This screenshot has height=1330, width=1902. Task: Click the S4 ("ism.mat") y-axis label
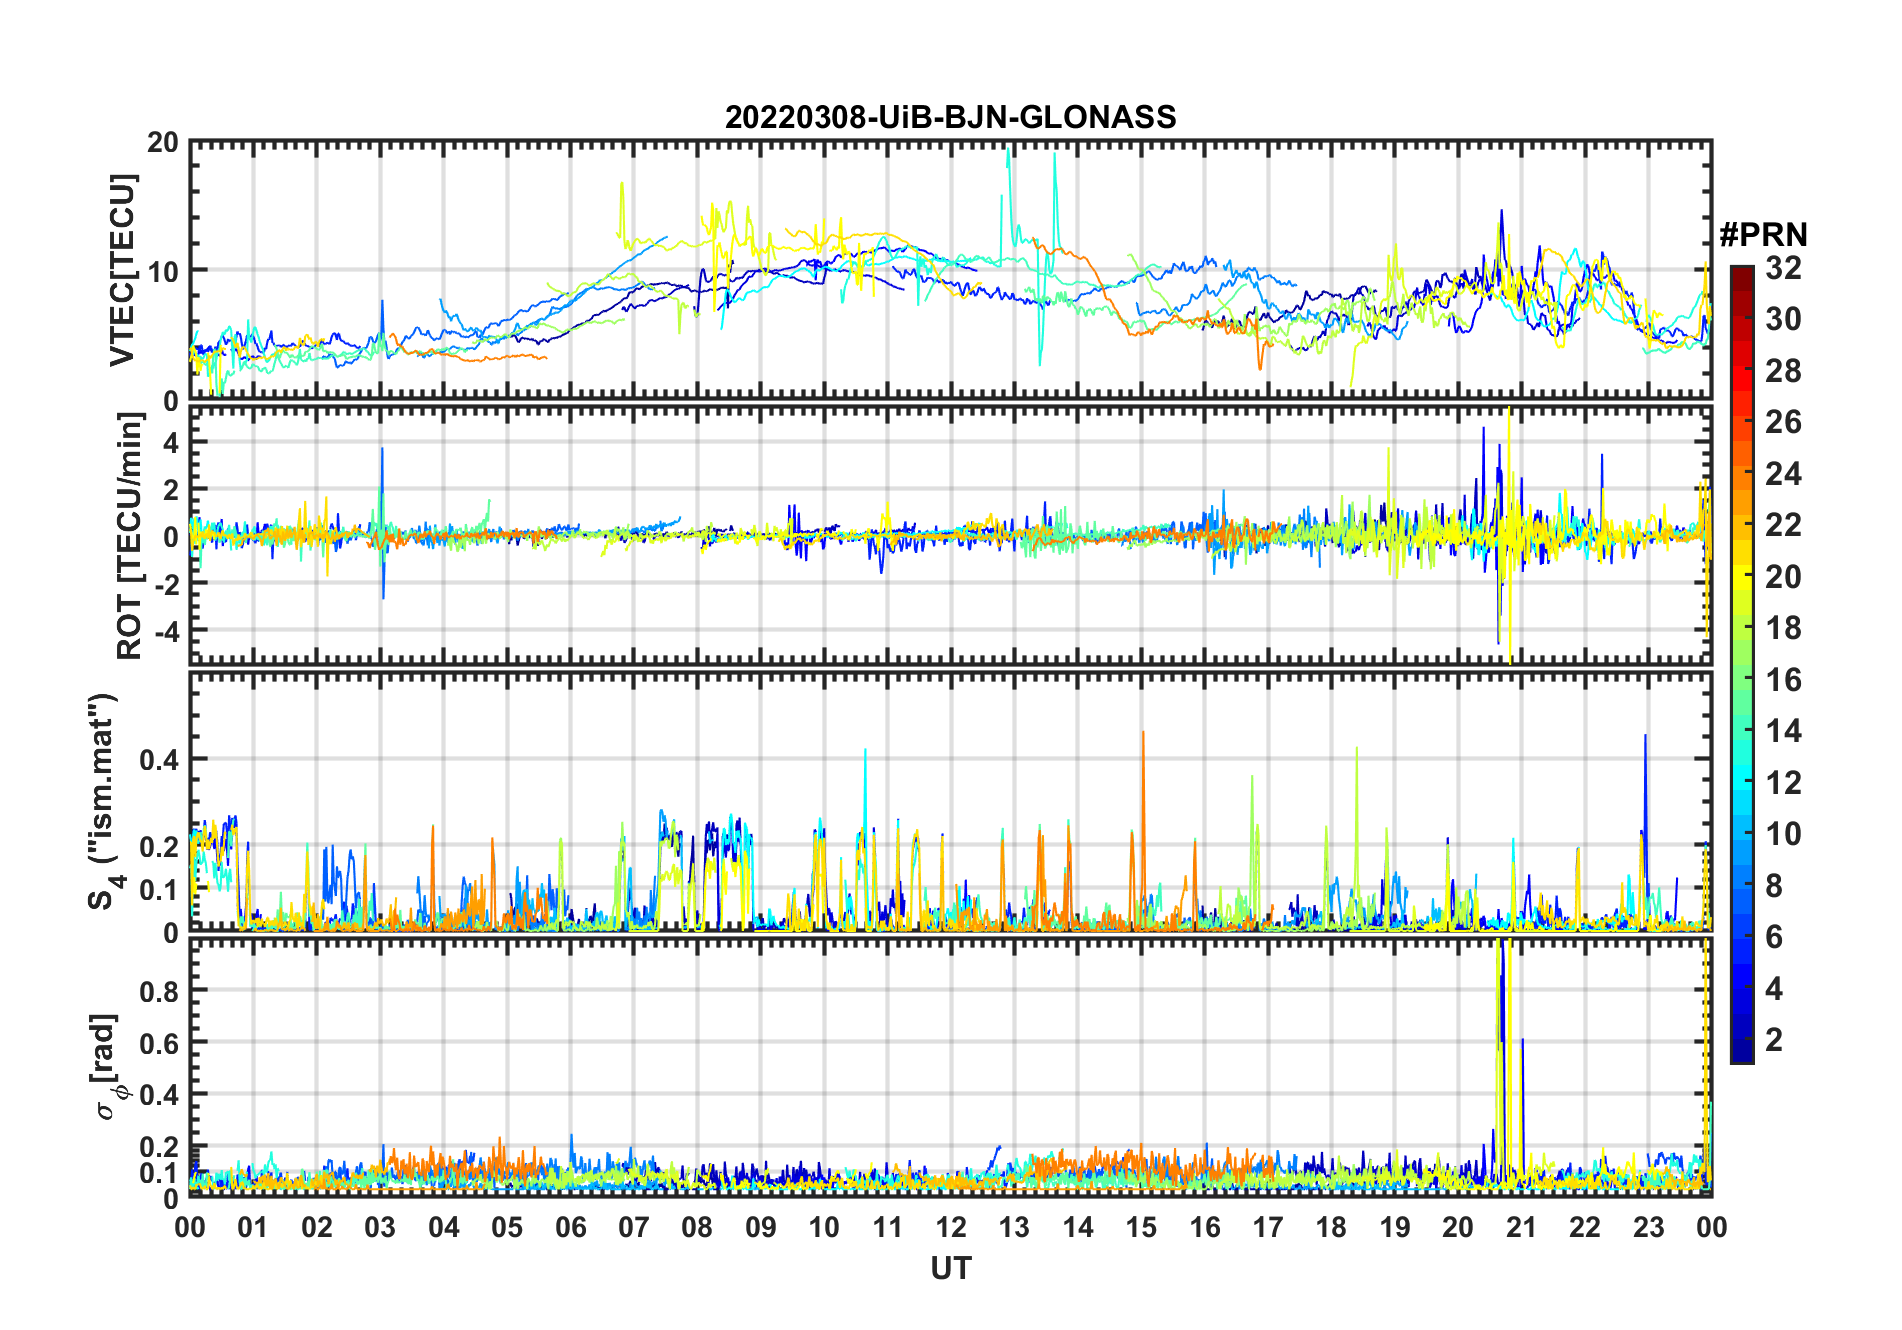tap(104, 802)
